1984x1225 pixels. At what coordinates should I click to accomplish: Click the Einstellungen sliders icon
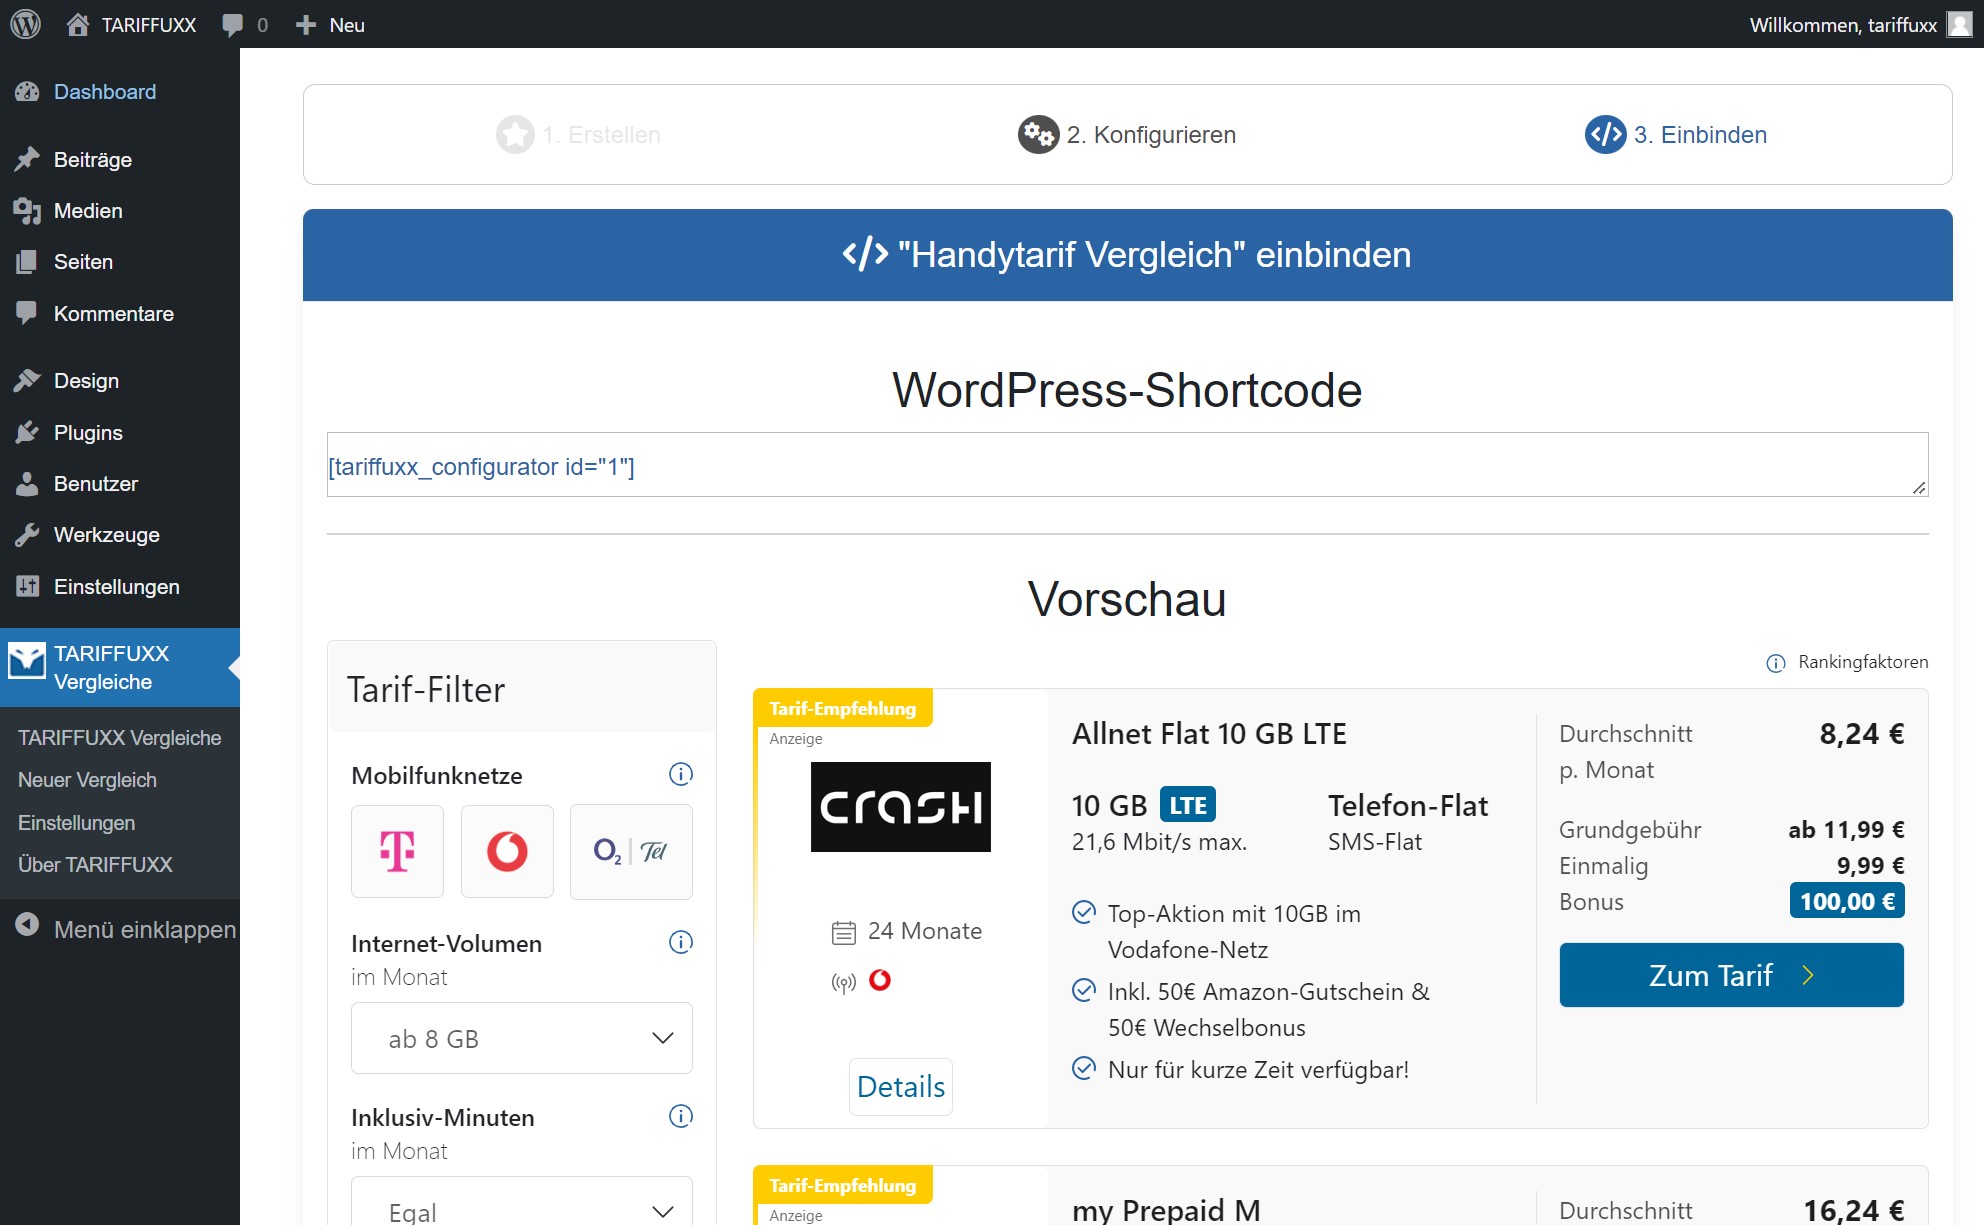point(27,586)
